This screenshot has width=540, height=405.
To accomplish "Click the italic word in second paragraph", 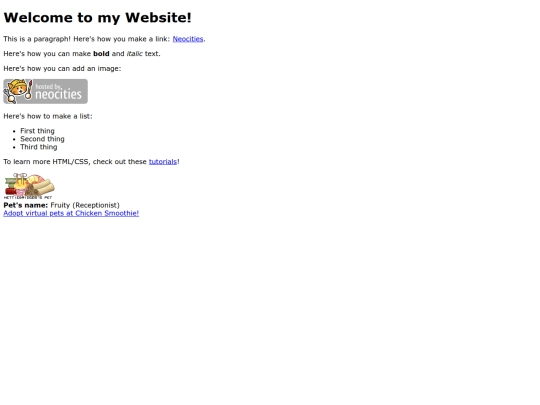I will coord(135,54).
